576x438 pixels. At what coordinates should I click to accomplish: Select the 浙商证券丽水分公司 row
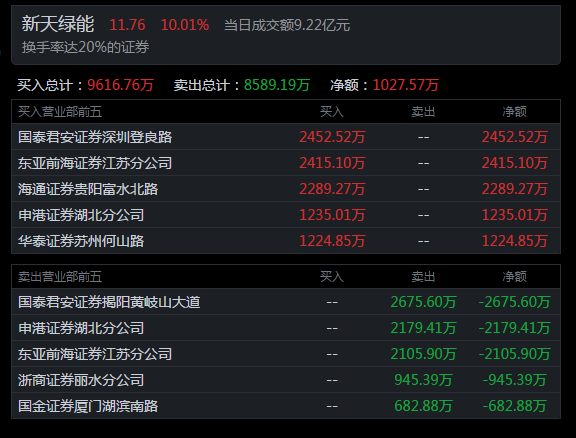coord(286,380)
